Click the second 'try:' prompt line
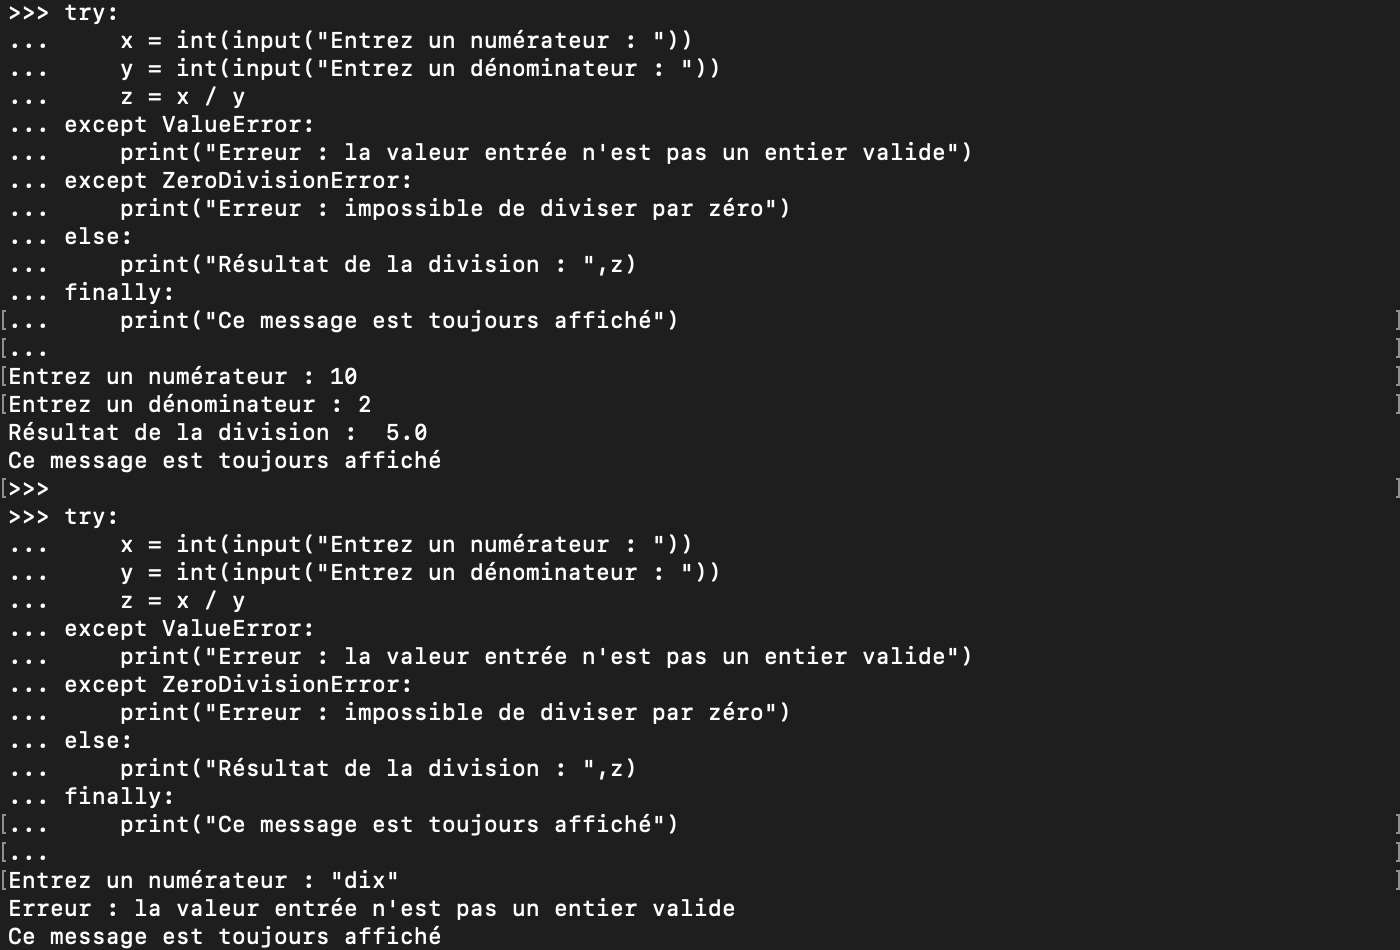This screenshot has height=950, width=1400. [63, 517]
